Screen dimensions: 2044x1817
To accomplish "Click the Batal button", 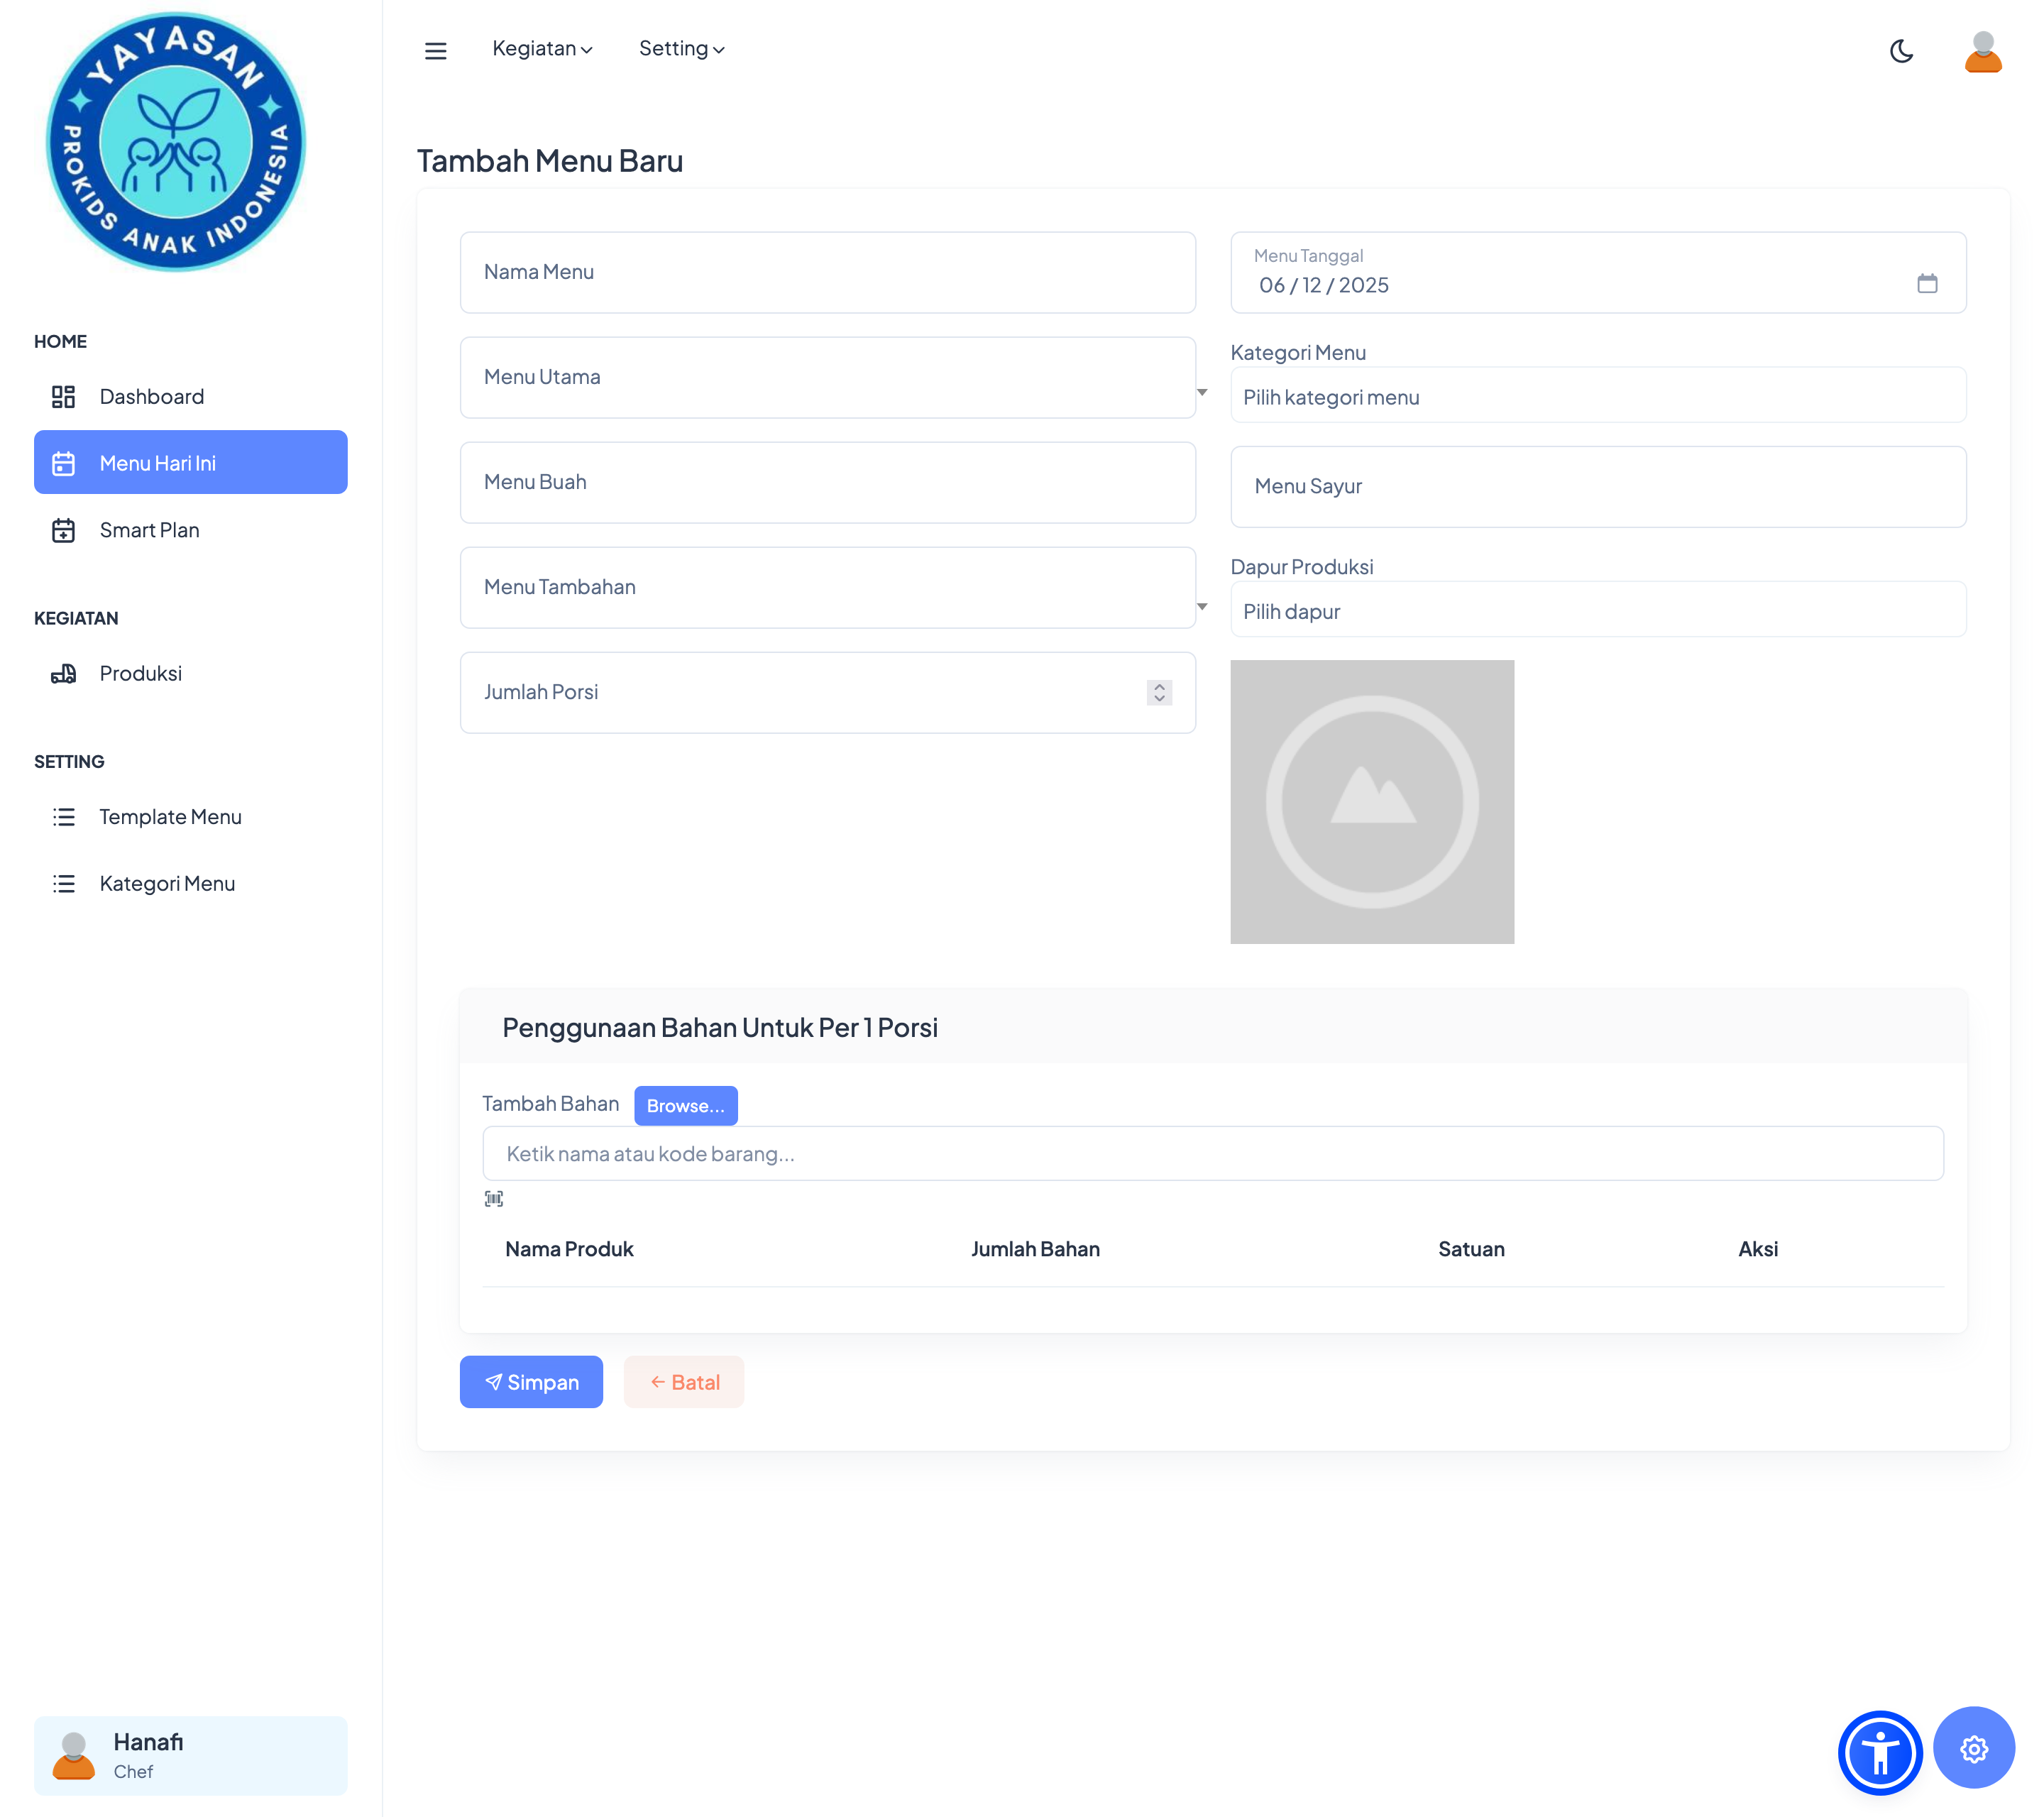I will click(684, 1382).
